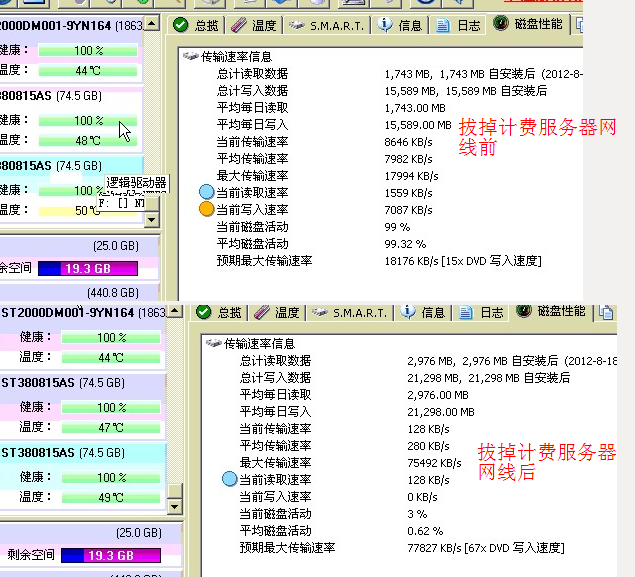Click the 15,589.00 MB 平均每日写入 value
This screenshot has width=635, height=577.
point(418,125)
